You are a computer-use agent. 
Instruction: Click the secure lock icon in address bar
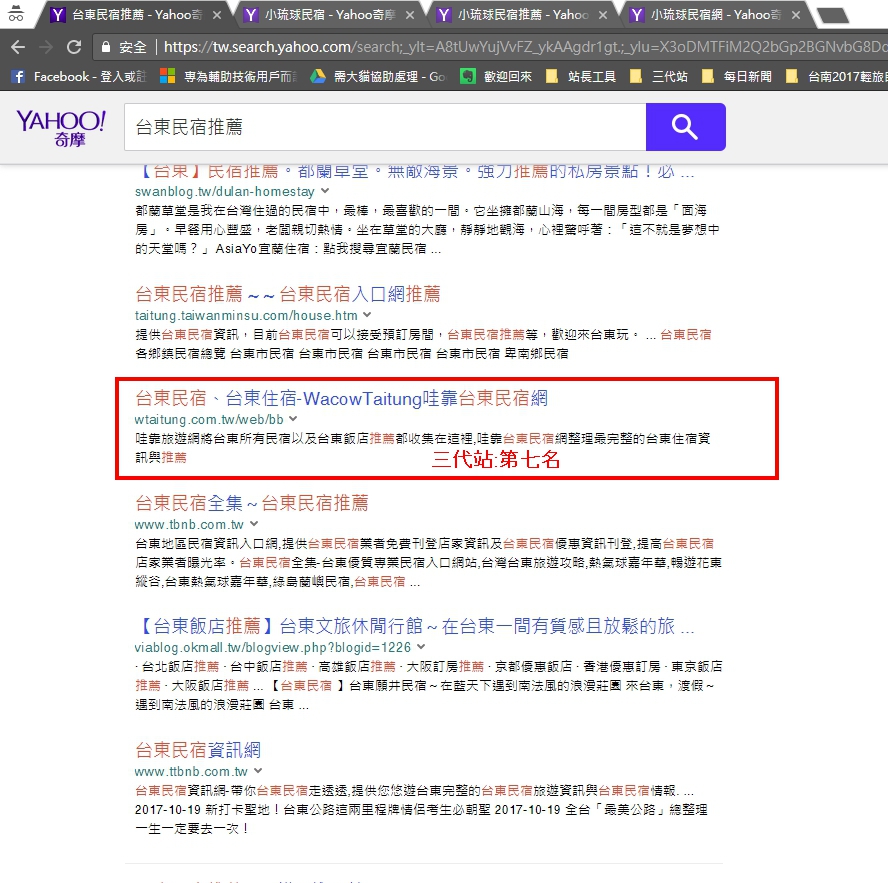point(105,47)
